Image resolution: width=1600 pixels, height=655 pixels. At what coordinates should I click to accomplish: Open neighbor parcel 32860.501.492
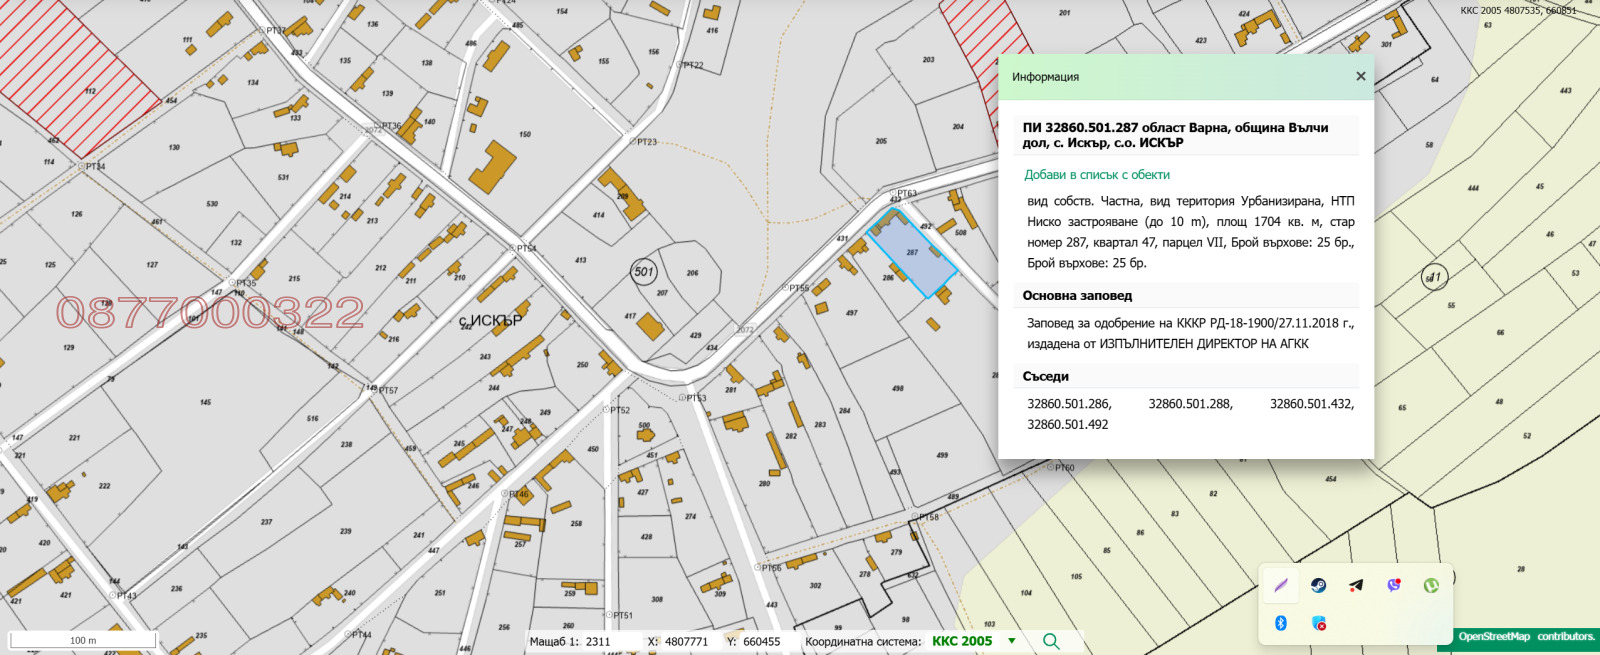[x=1067, y=425]
